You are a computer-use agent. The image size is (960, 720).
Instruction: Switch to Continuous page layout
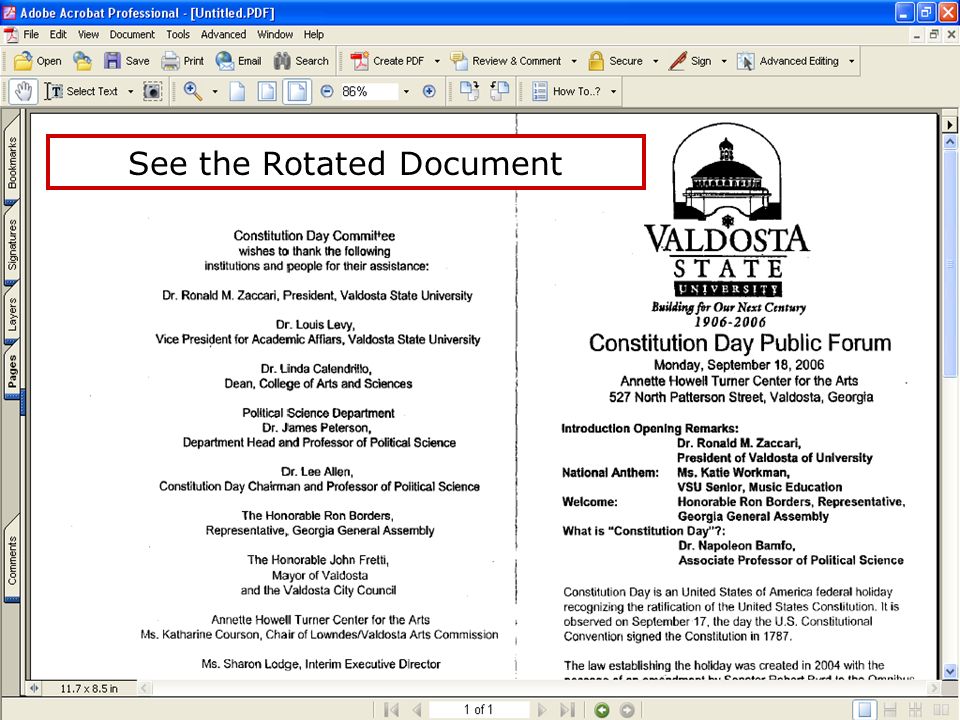(890, 710)
